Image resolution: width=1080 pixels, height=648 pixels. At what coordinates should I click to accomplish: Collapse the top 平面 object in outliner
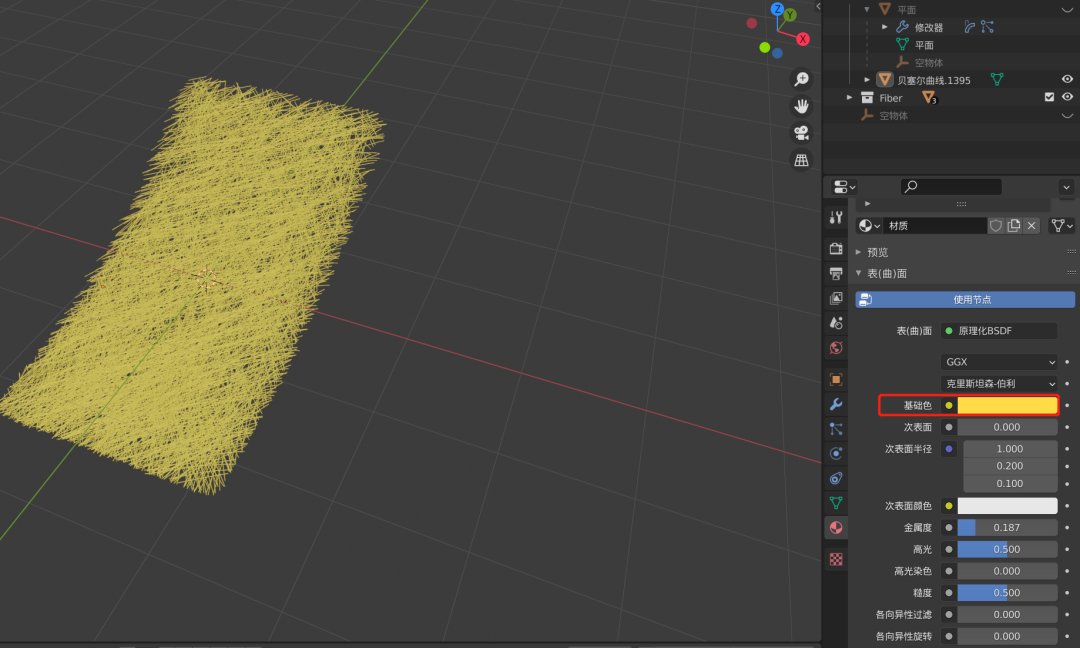[x=867, y=10]
